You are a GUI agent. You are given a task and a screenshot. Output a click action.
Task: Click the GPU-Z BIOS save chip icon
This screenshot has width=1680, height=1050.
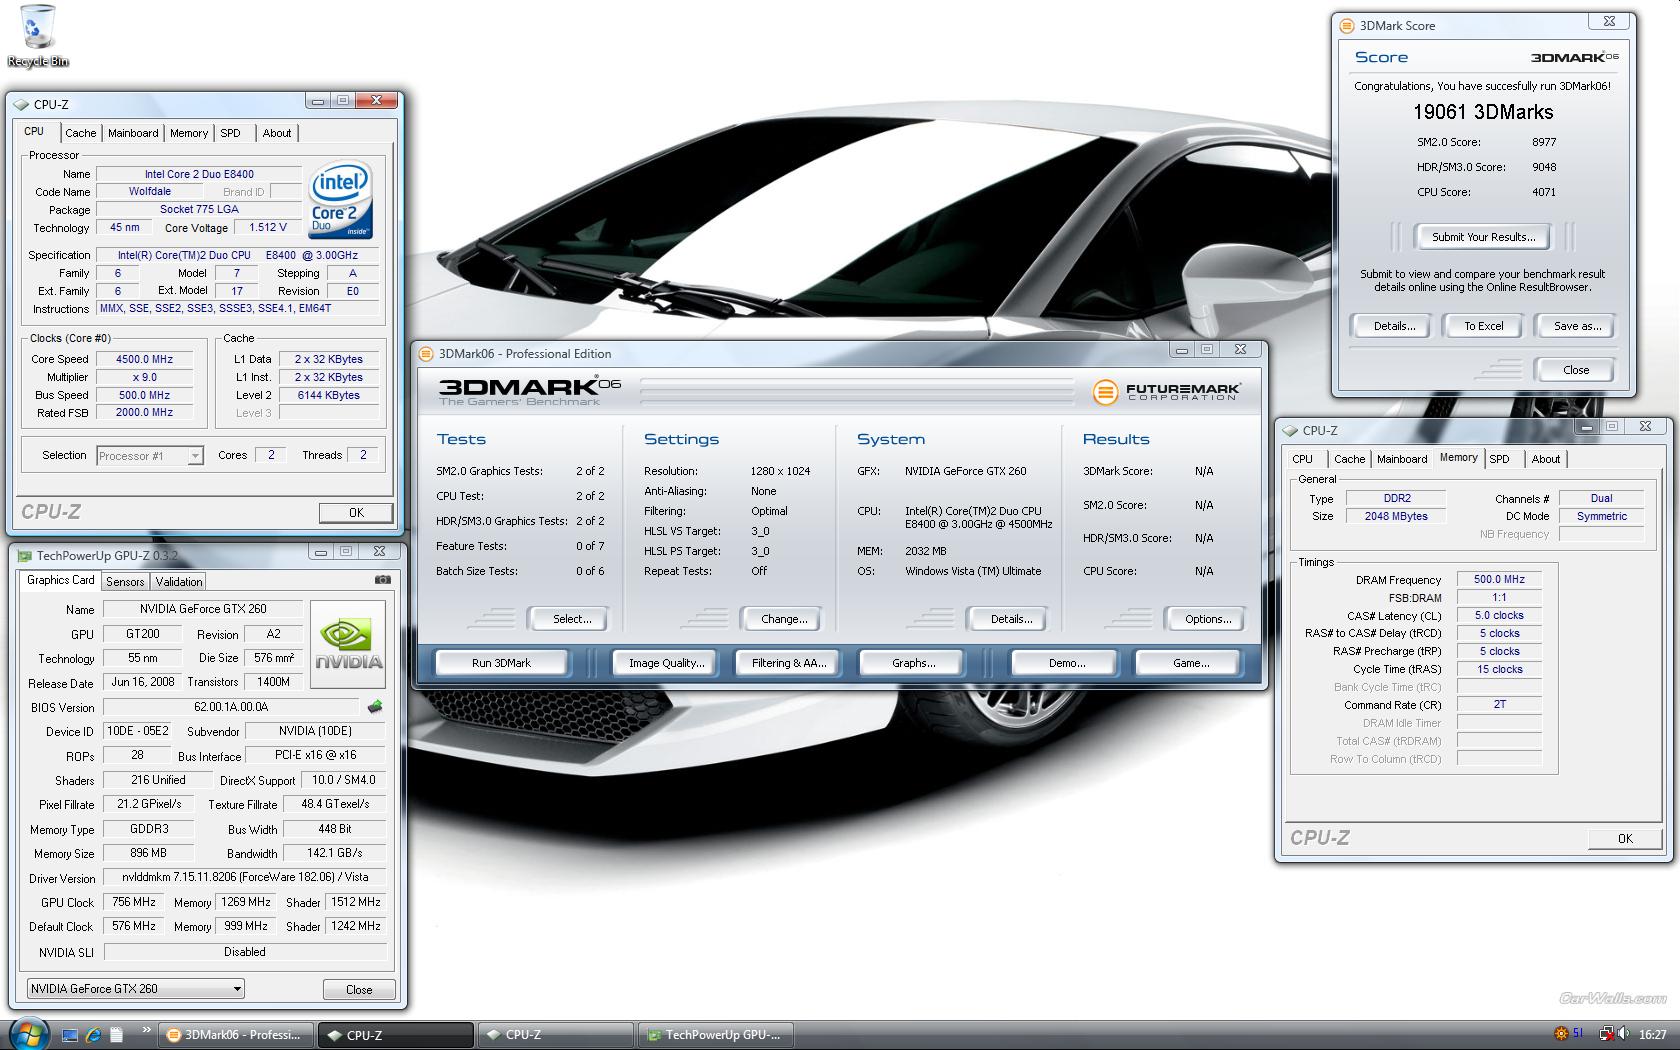point(375,707)
